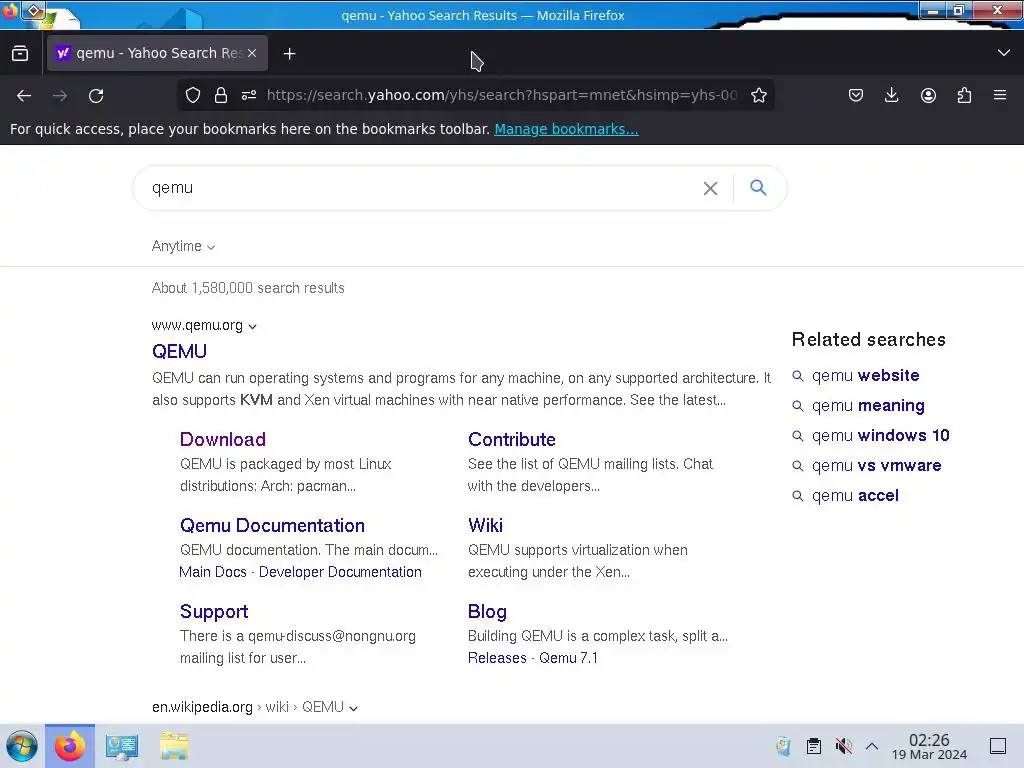Click in the URL address bar
The height and width of the screenshot is (768, 1024).
(x=502, y=95)
